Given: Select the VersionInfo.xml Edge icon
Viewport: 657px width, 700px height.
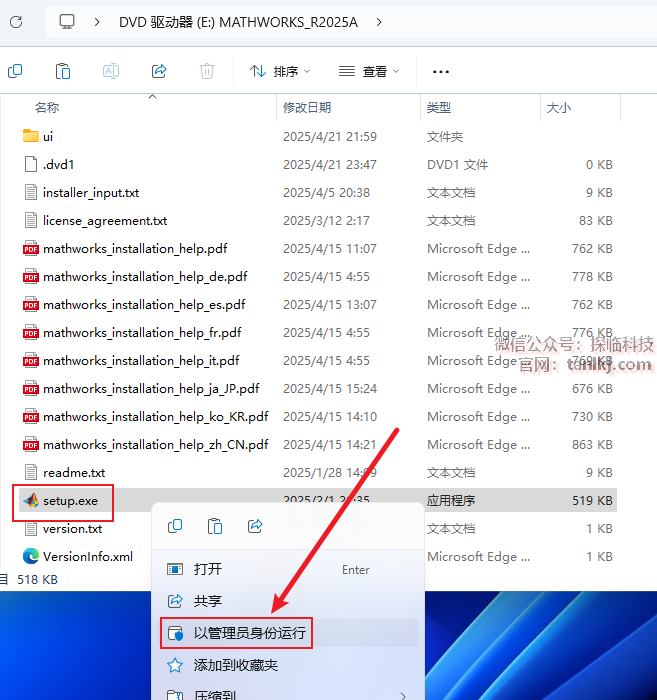Looking at the screenshot, I should point(31,556).
